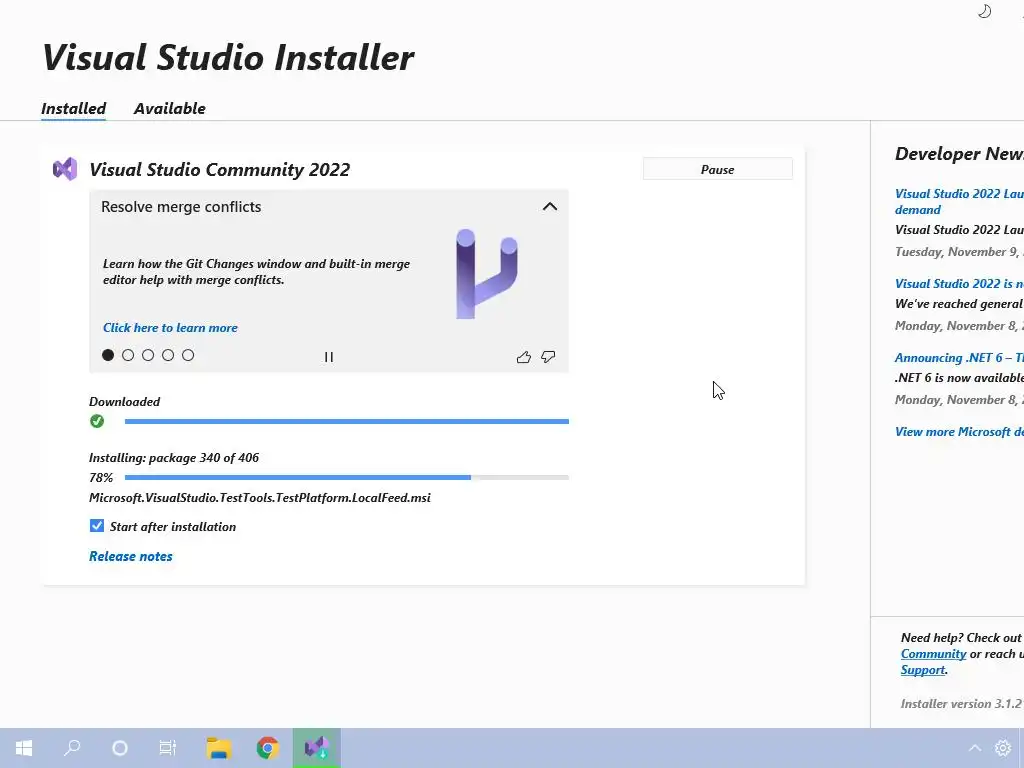Click Visual Studio Installer taskbar icon
Image resolution: width=1024 pixels, height=768 pixels.
(317, 748)
